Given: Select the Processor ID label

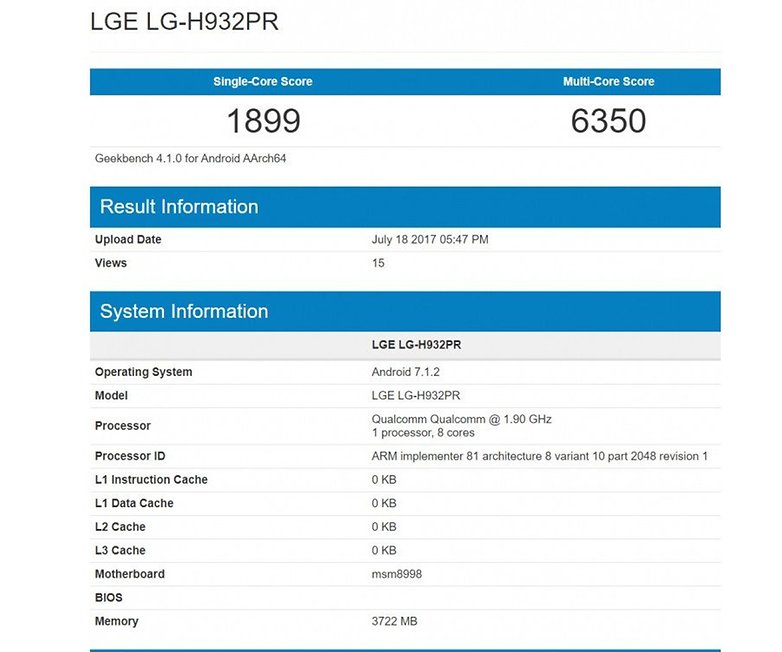Looking at the screenshot, I should 130,456.
